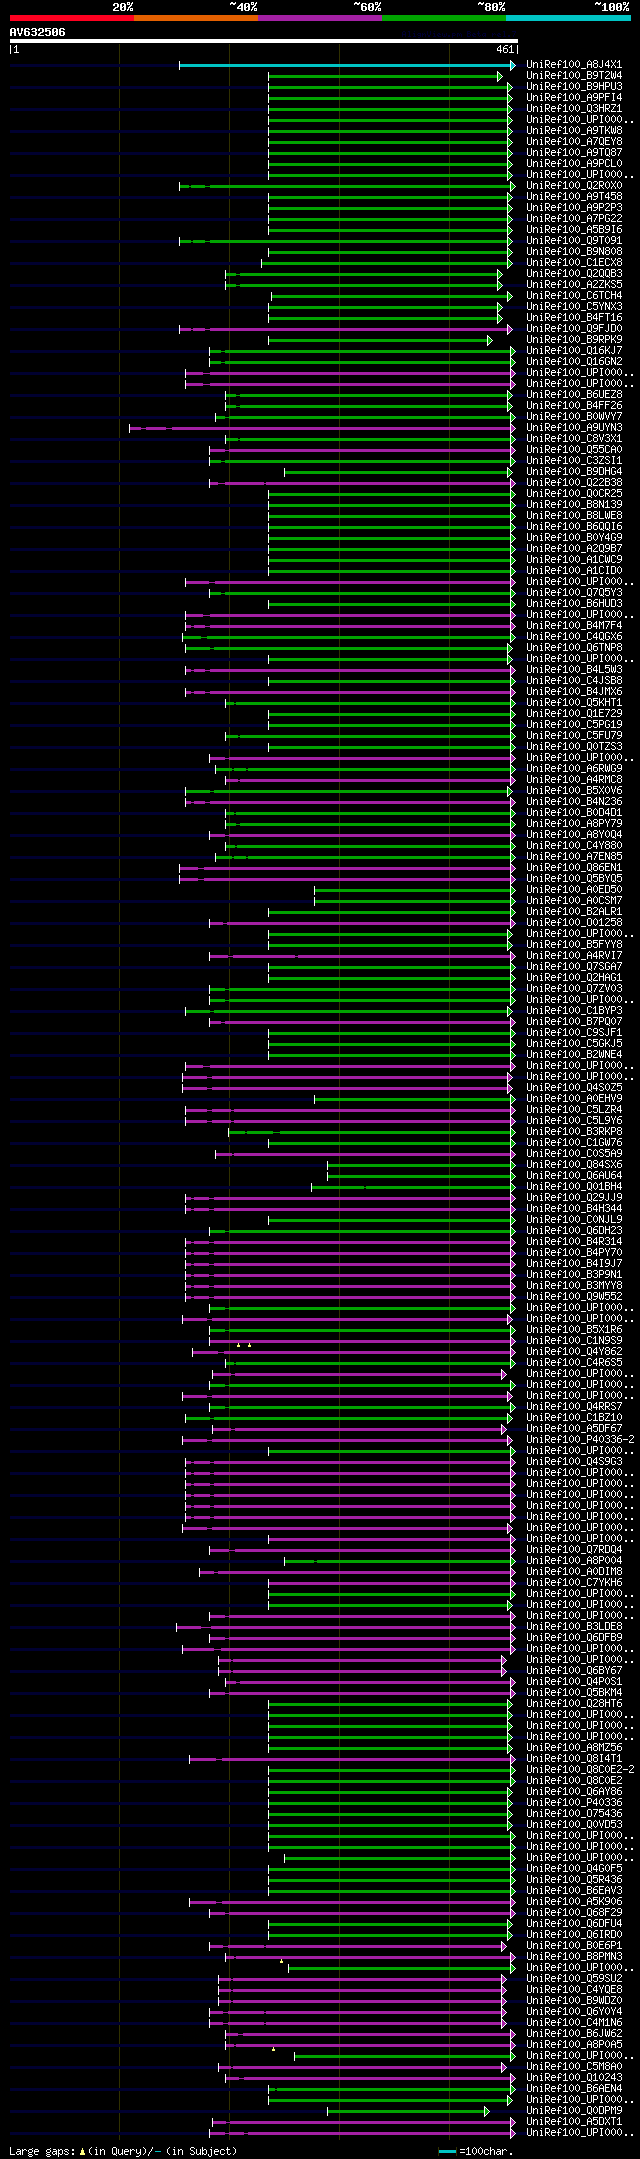Click the red 20% identity legend segment
Screen dimensions: 640x2159
click(71, 18)
